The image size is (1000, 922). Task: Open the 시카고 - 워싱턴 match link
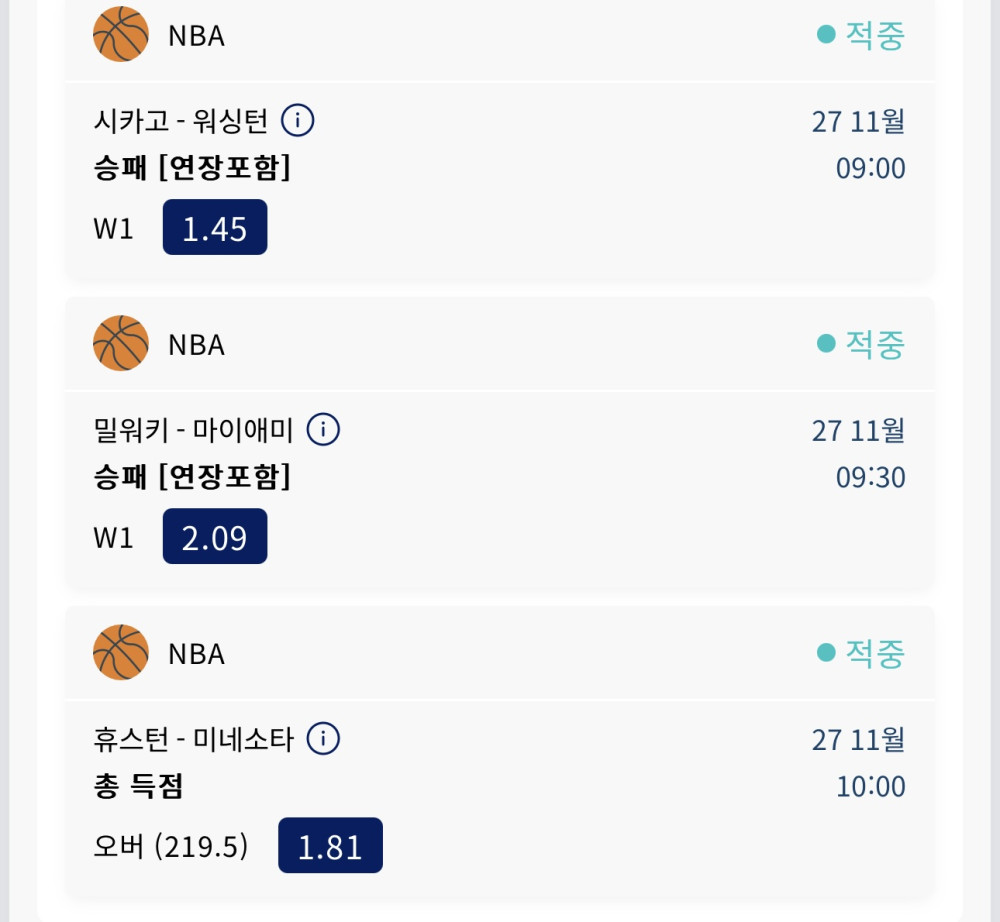coord(181,121)
